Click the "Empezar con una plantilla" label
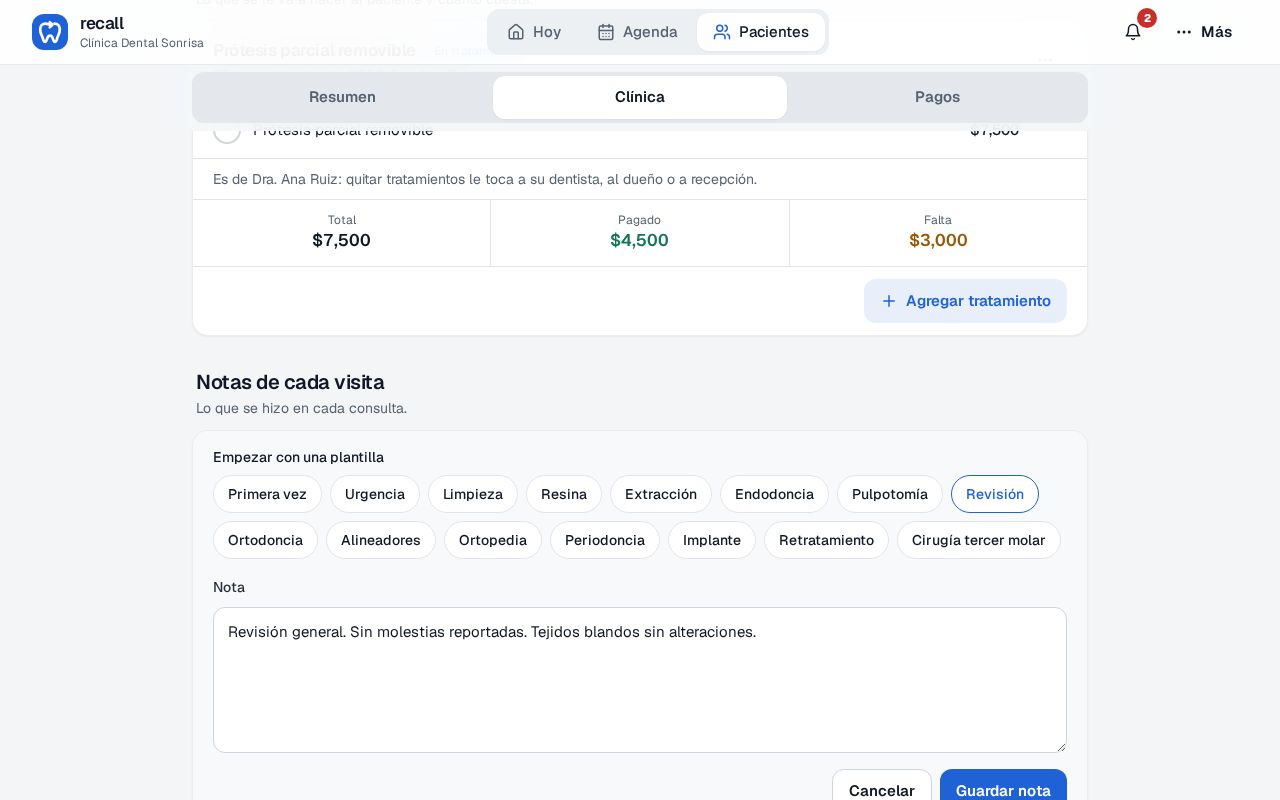 [x=298, y=457]
